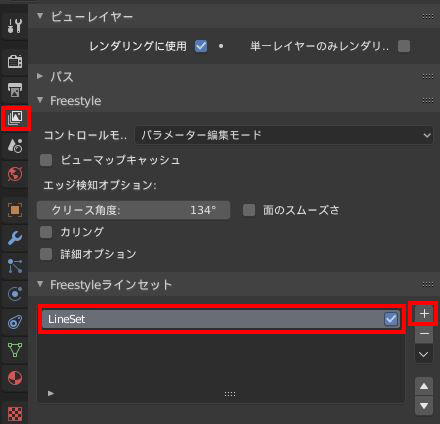Open the Render properties tab
Image resolution: width=440 pixels, height=424 pixels.
[x=15, y=61]
